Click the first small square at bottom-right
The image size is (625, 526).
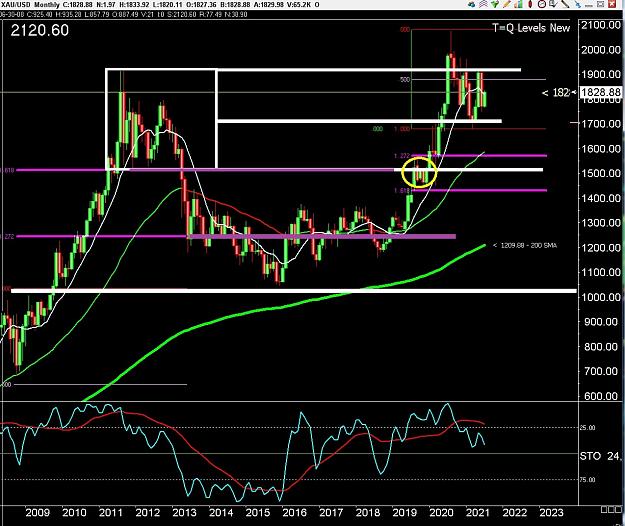tap(604, 510)
